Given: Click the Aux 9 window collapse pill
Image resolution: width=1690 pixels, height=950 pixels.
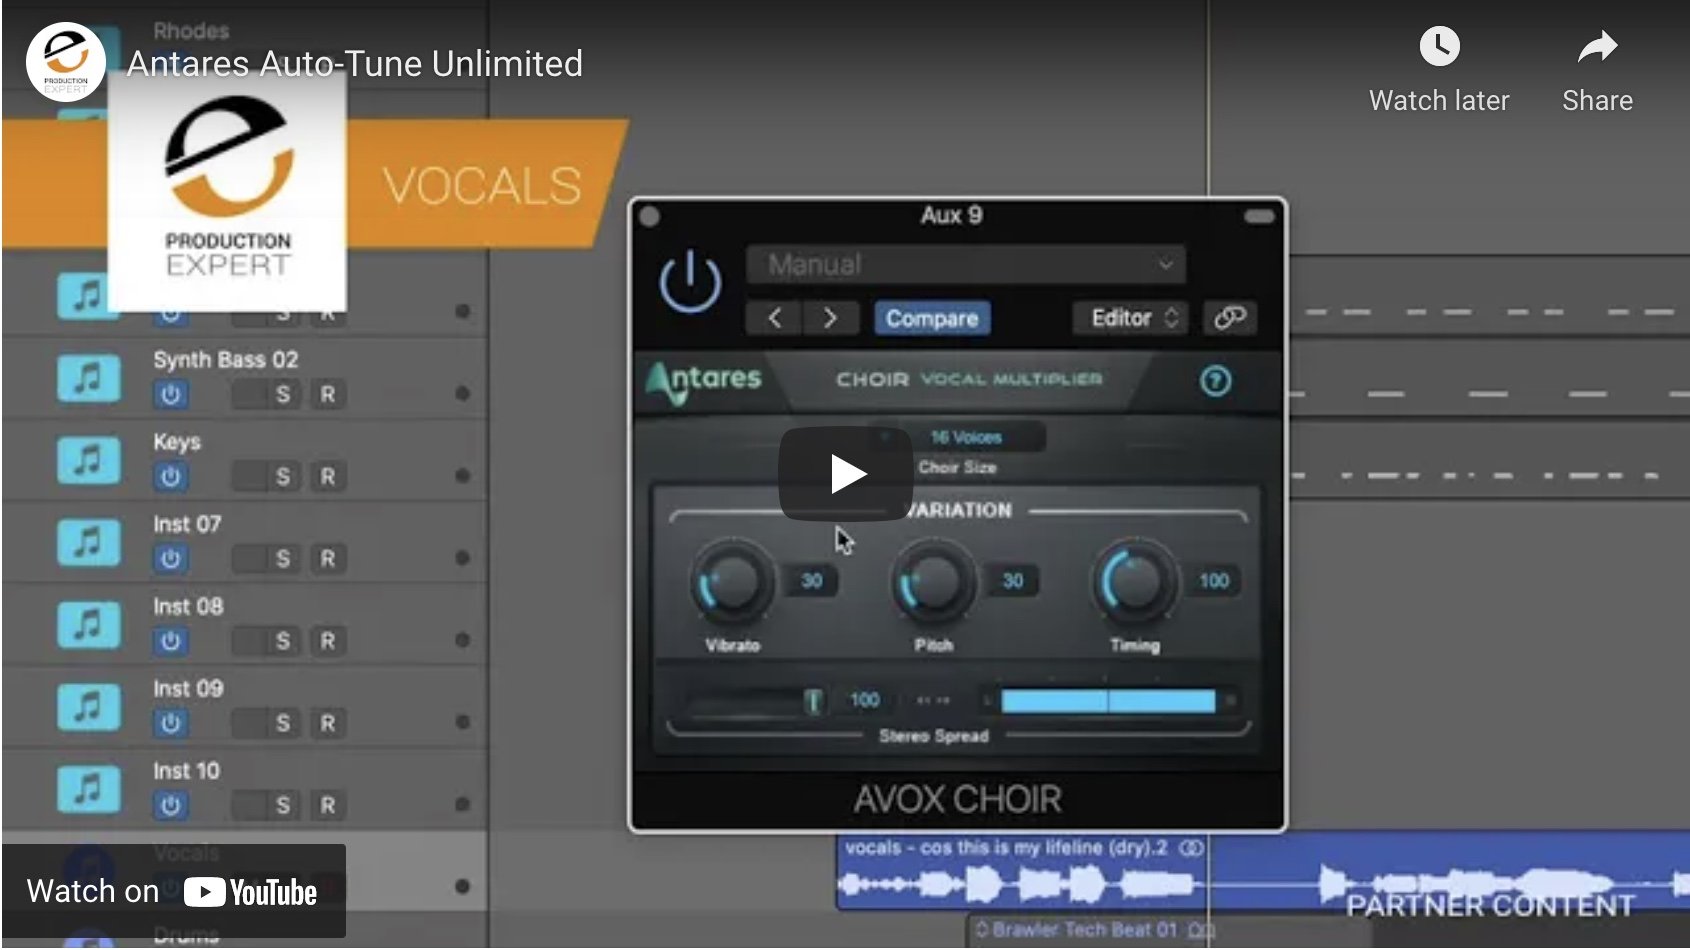Looking at the screenshot, I should click(x=1259, y=216).
